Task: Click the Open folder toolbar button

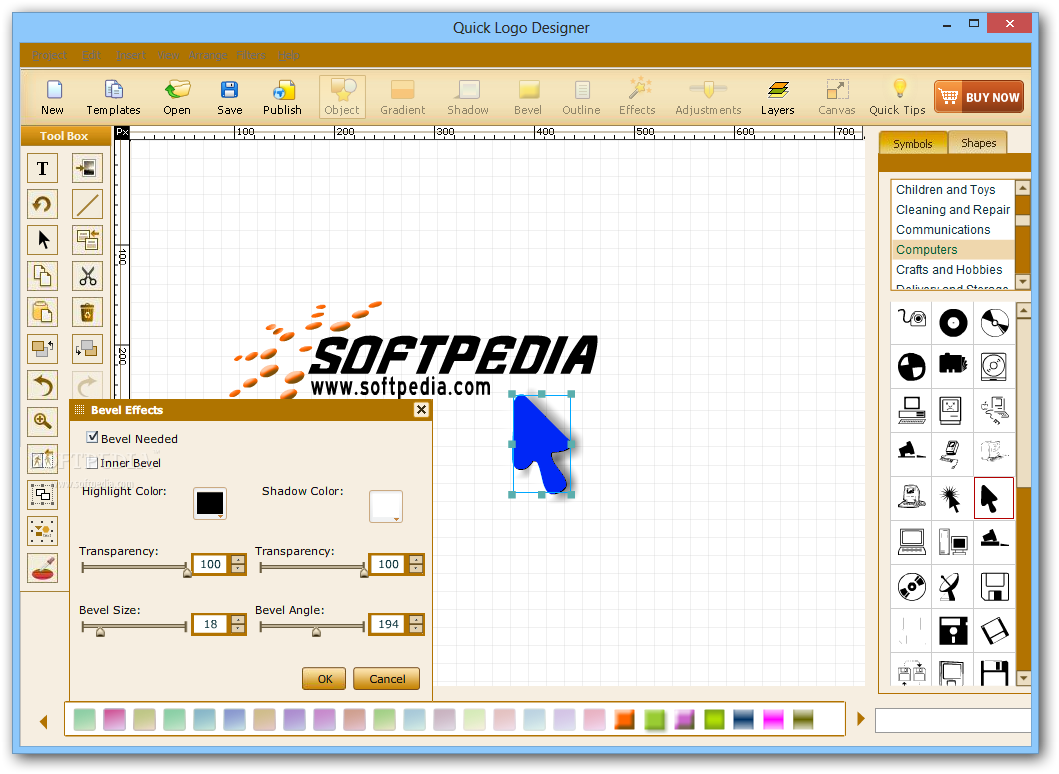Action: [x=177, y=97]
